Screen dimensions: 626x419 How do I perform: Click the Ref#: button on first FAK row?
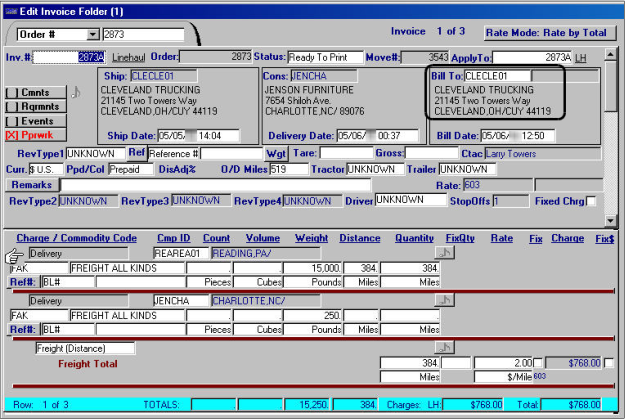pos(23,282)
